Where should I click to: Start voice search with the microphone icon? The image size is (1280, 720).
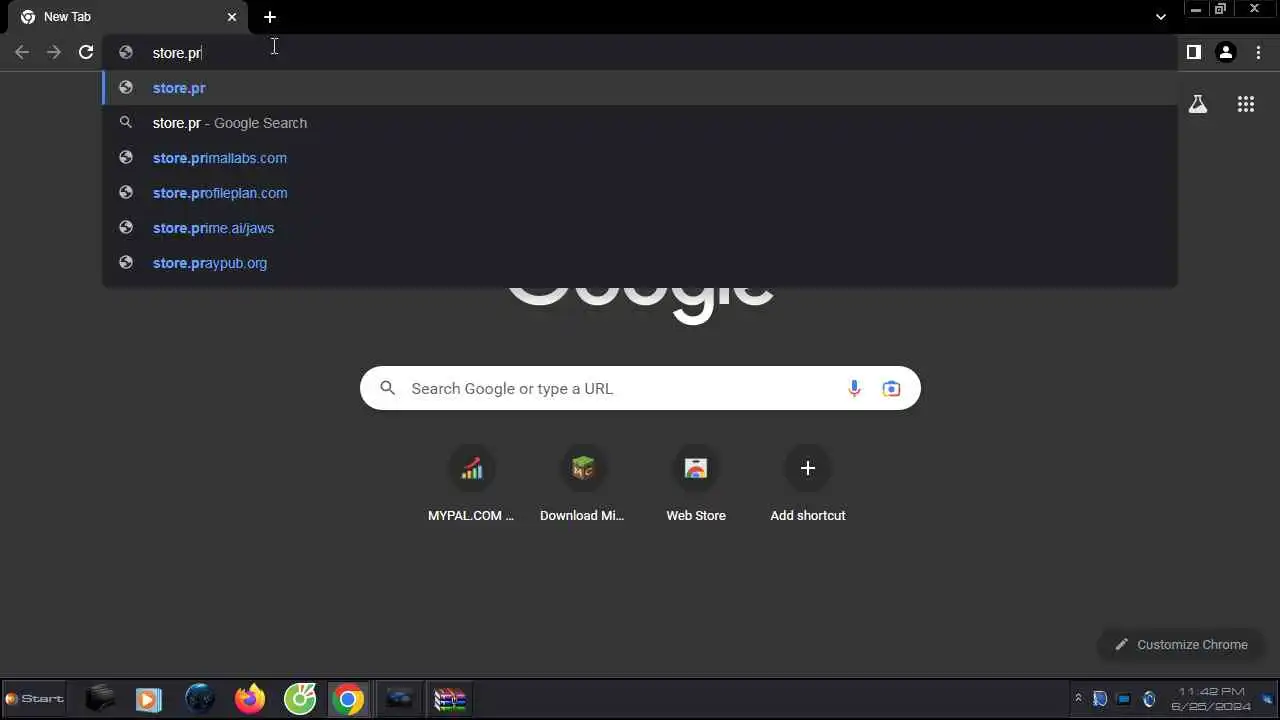854,388
